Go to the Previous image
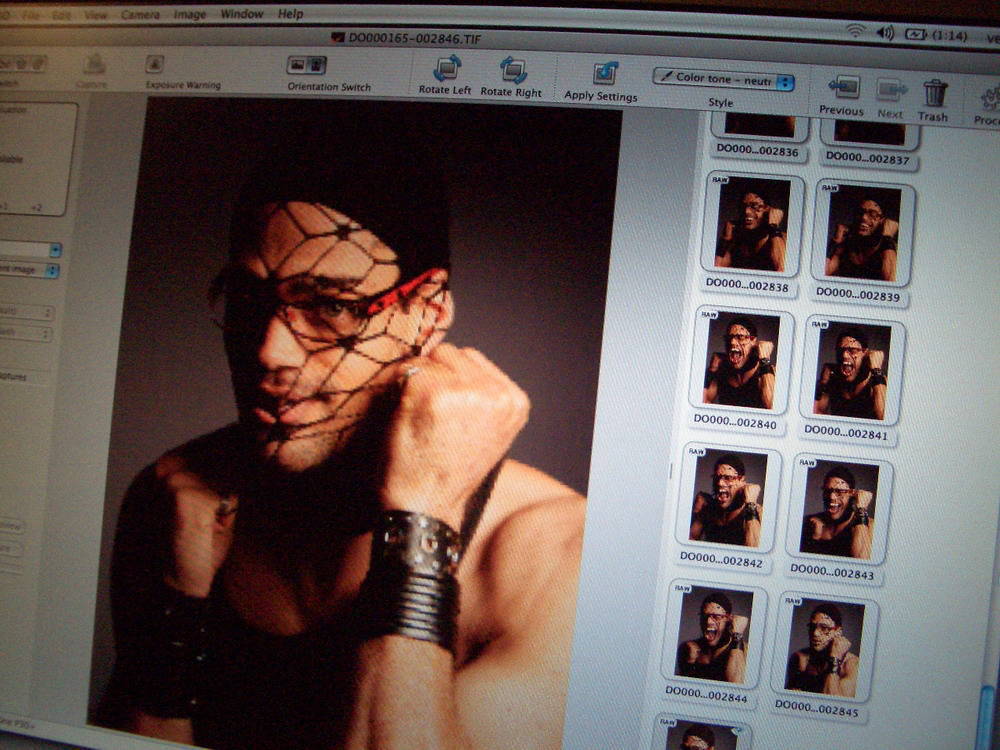The height and width of the screenshot is (750, 1000). click(x=843, y=88)
